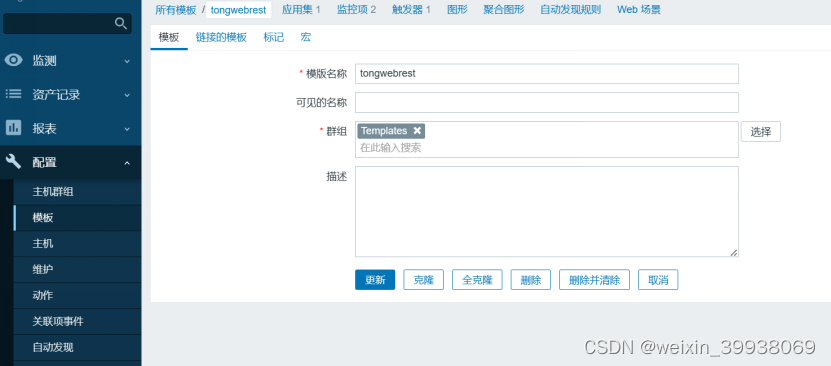The width and height of the screenshot is (831, 366).
Task: Focus the 模版名称 input field
Action: pyautogui.click(x=546, y=74)
